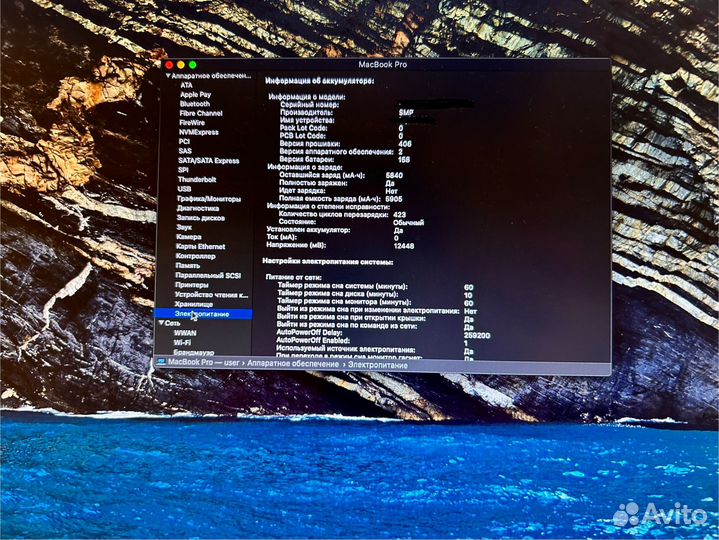Image resolution: width=719 pixels, height=540 pixels.
Task: Select ATA in the sidebar
Action: (186, 85)
